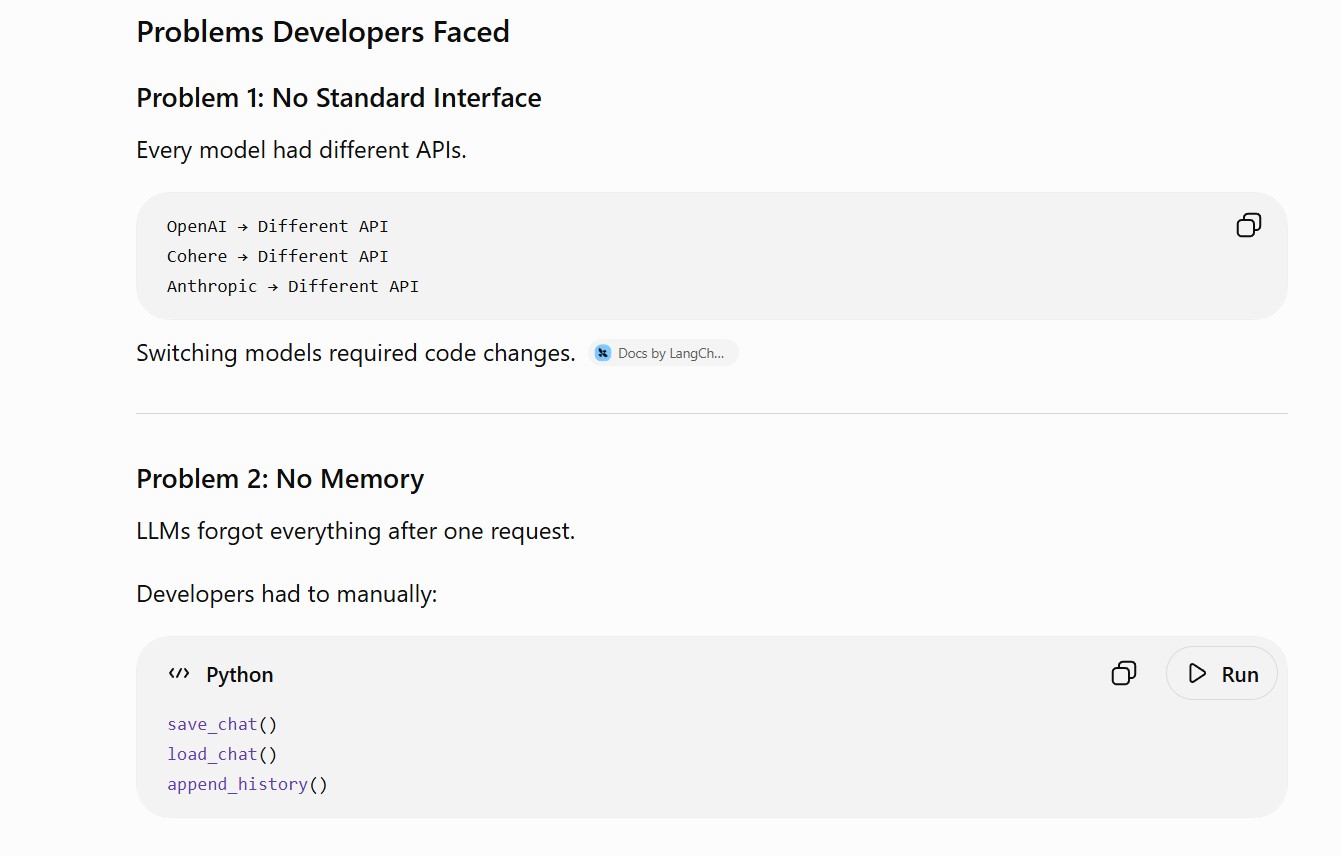The image size is (1341, 856).
Task: Click the 'Problems Developers Faced' heading
Action: (323, 32)
